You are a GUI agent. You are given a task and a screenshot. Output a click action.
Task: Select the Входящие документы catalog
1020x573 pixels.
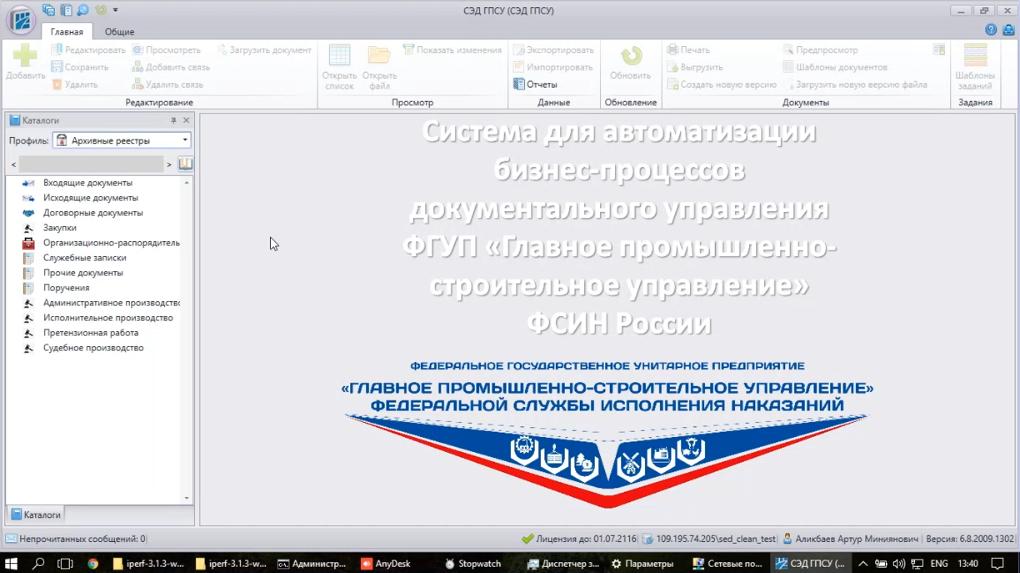click(88, 183)
